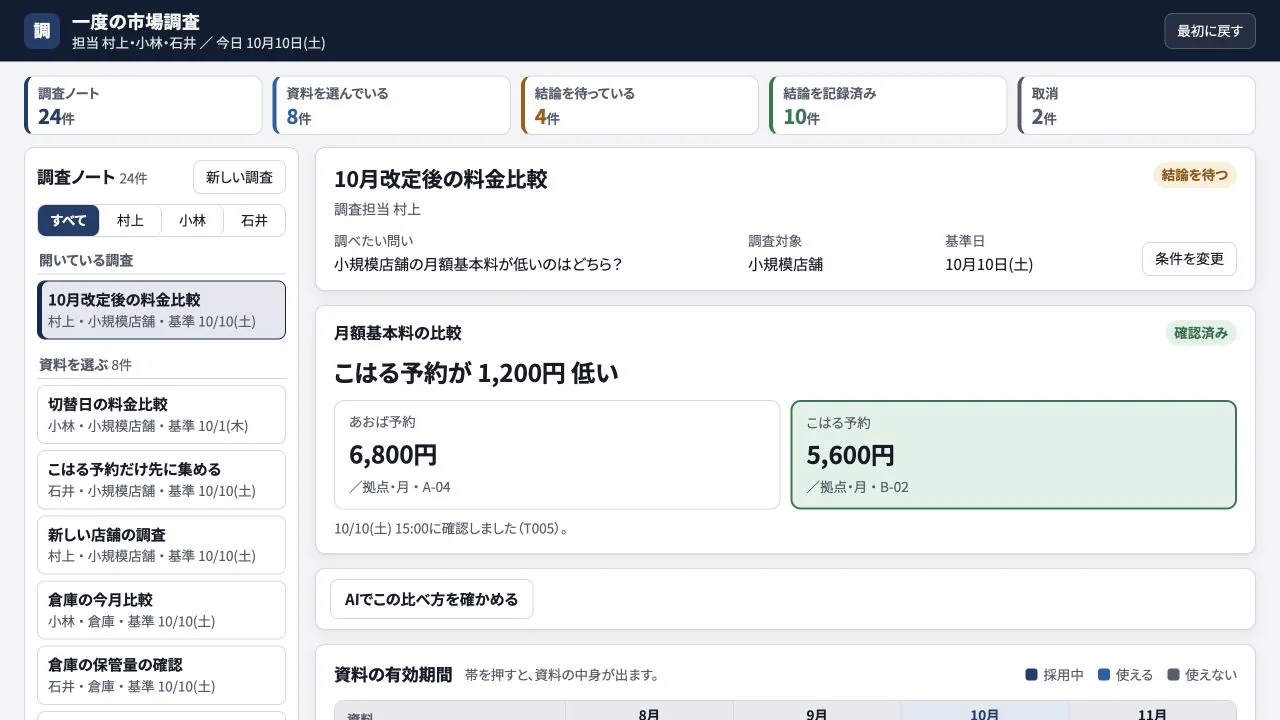This screenshot has height=720, width=1280.
Task: Click the 使える legend color swatch
Action: tap(1104, 675)
